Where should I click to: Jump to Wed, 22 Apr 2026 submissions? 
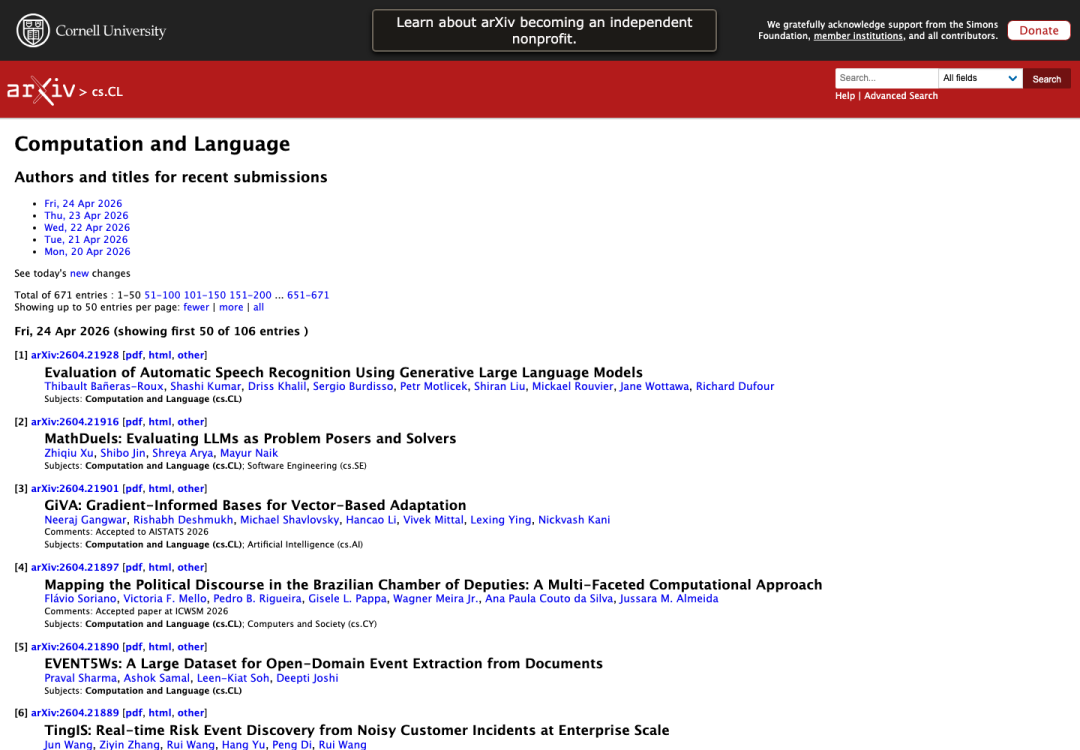87,227
